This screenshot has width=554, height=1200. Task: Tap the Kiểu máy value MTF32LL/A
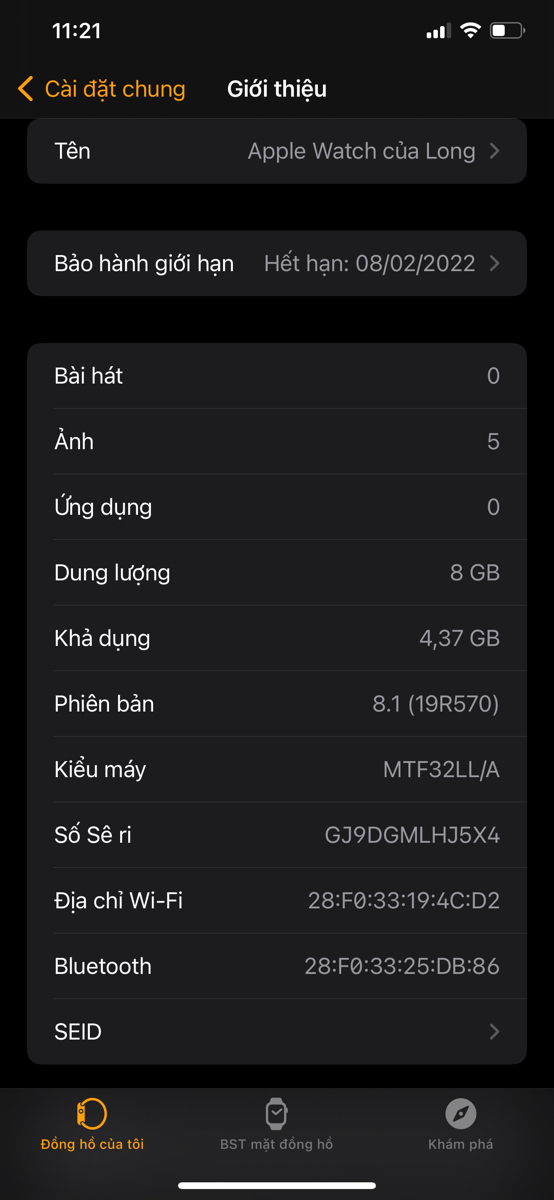[441, 770]
